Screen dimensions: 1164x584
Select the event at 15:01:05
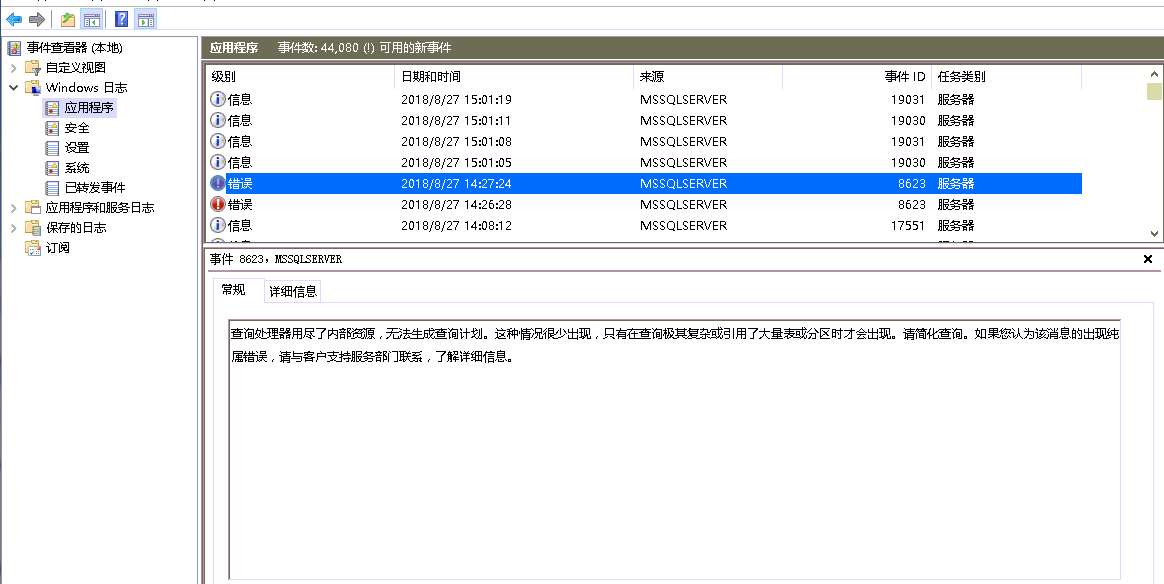[x=643, y=163]
